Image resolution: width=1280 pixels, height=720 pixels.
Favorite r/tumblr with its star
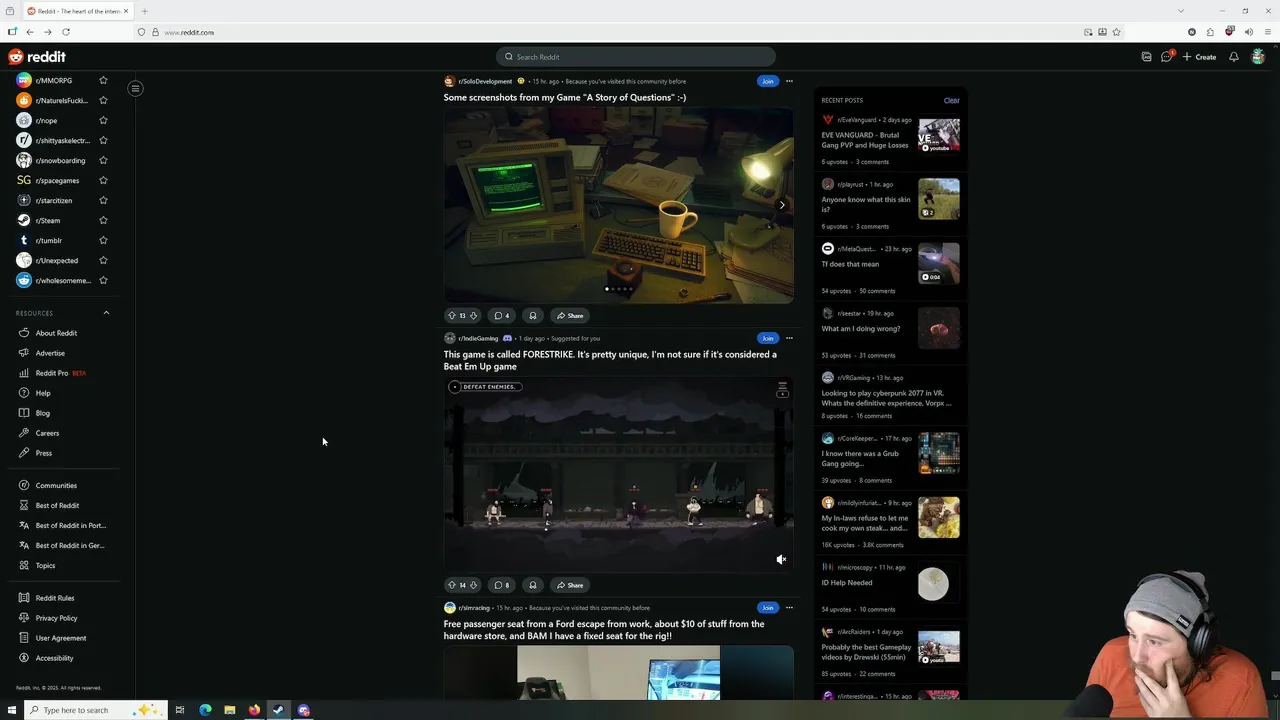(x=103, y=240)
